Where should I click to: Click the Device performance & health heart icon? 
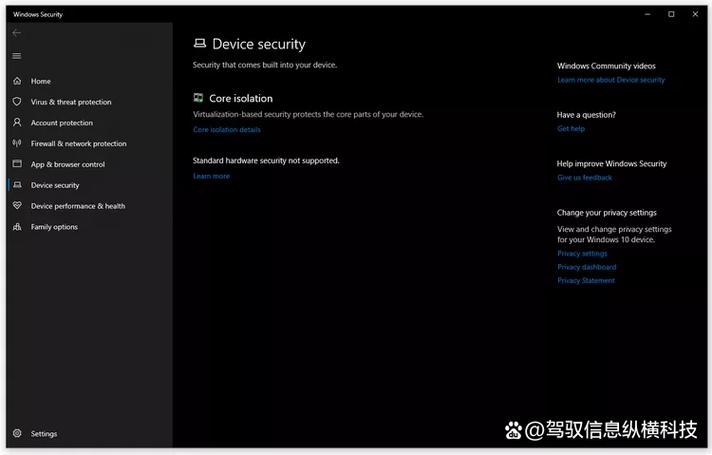pyautogui.click(x=17, y=206)
